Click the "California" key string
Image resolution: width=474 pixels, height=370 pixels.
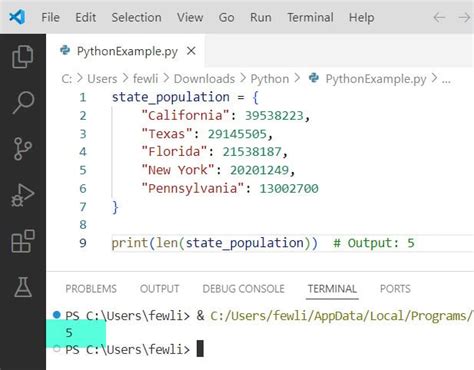pyautogui.click(x=186, y=116)
